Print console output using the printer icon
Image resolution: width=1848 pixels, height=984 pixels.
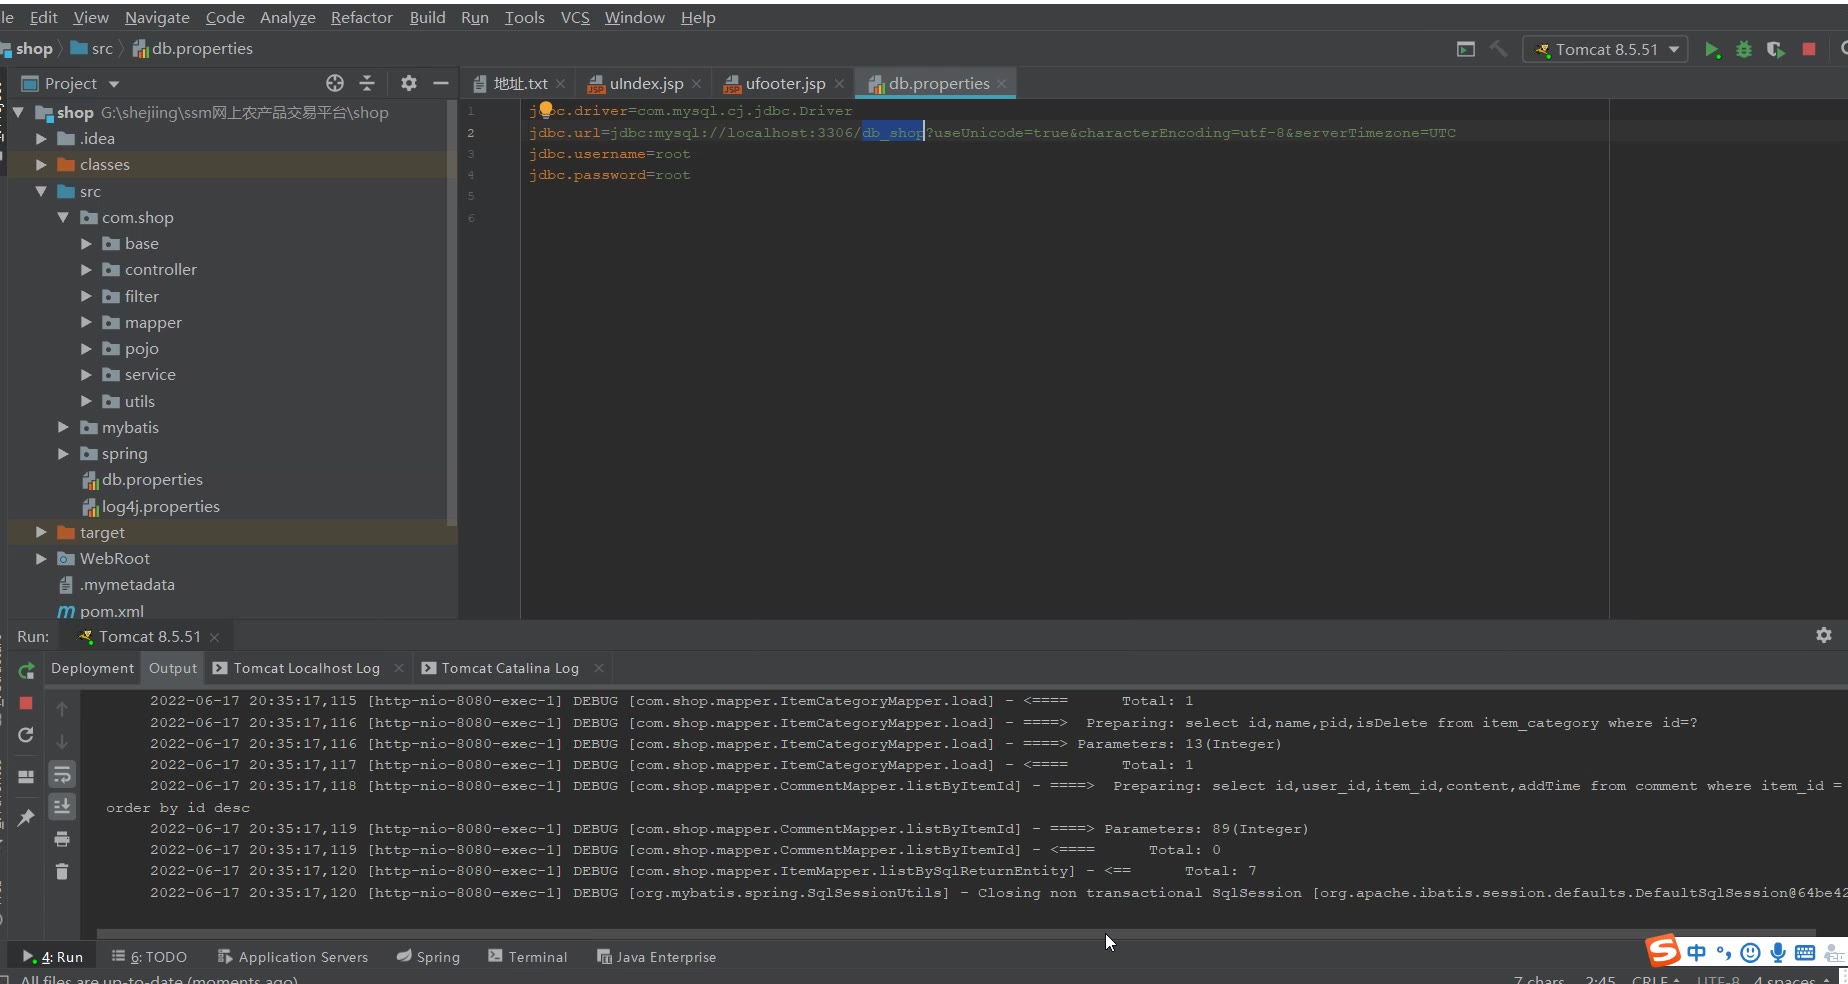(62, 839)
